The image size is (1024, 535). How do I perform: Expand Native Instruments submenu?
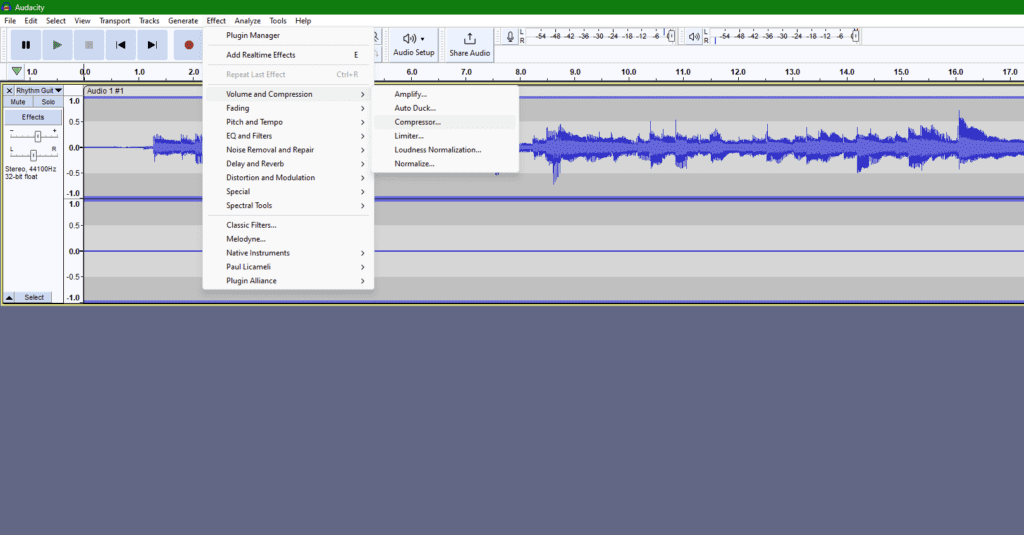point(288,253)
